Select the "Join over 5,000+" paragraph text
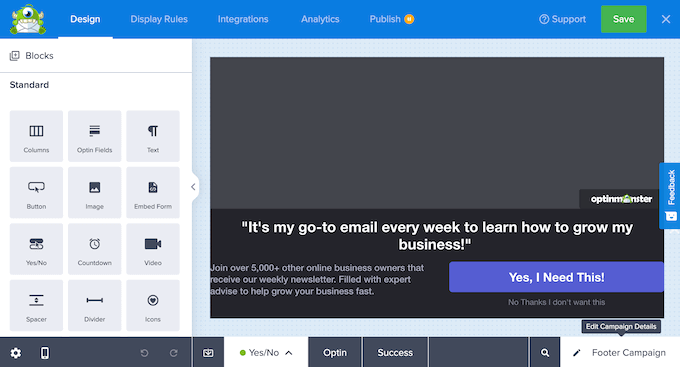Screen dimensions: 680x367 317,279
